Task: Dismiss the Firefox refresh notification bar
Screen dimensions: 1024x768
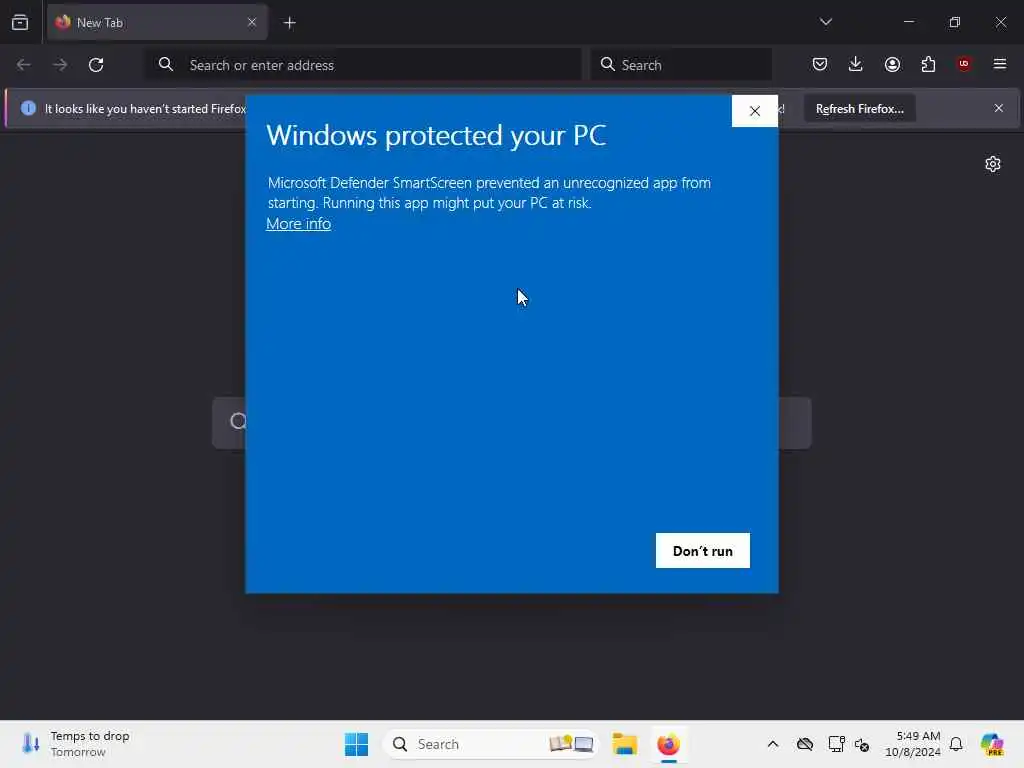Action: click(x=999, y=108)
